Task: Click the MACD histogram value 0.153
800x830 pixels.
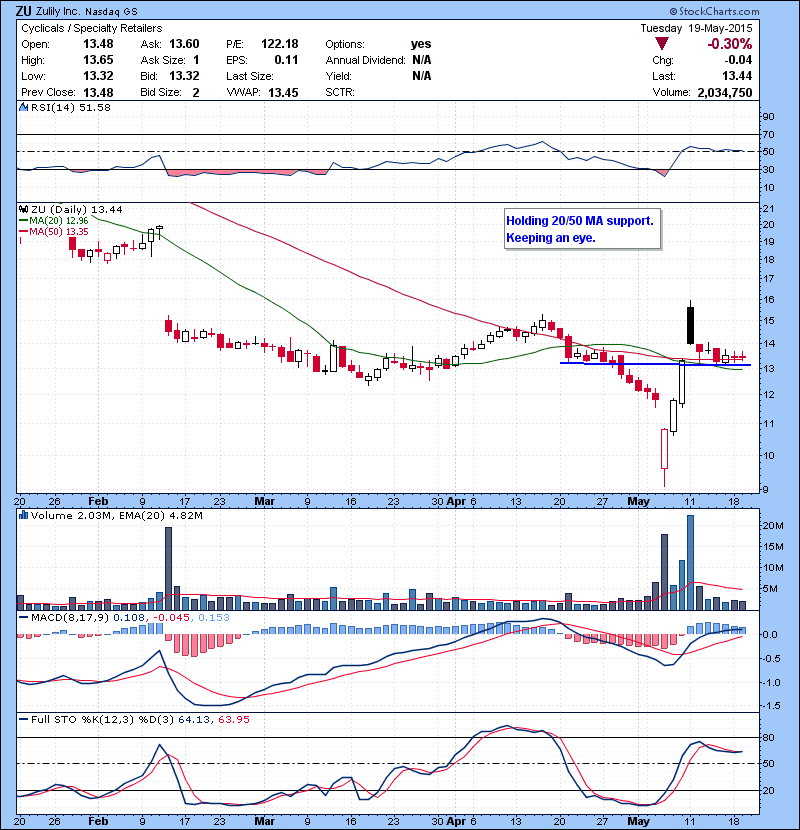Action: [214, 617]
